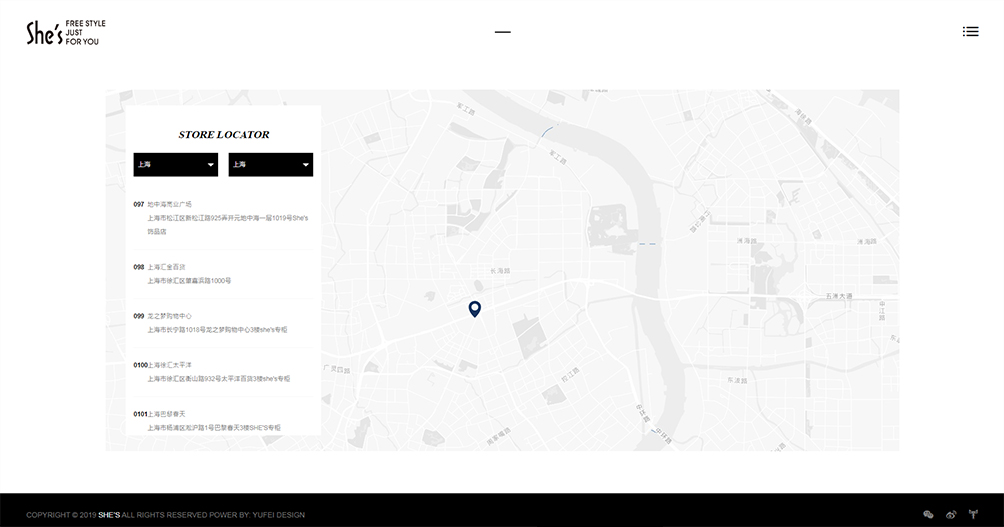The height and width of the screenshot is (527, 1004).
Task: Click the dash icon at top center
Action: point(502,33)
